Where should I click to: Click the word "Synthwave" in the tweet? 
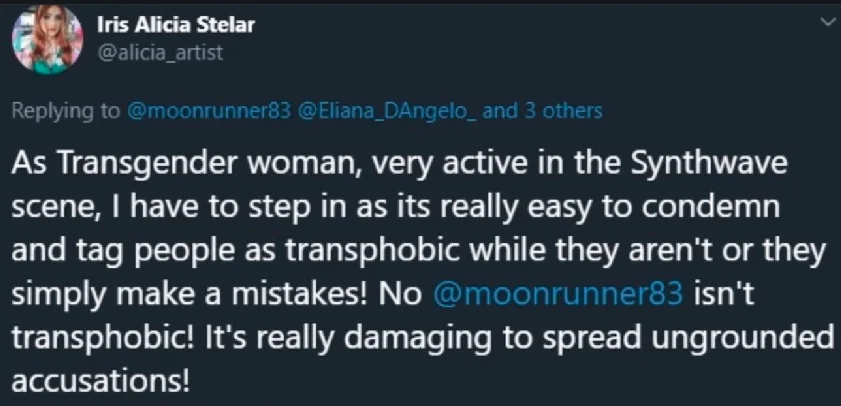709,165
